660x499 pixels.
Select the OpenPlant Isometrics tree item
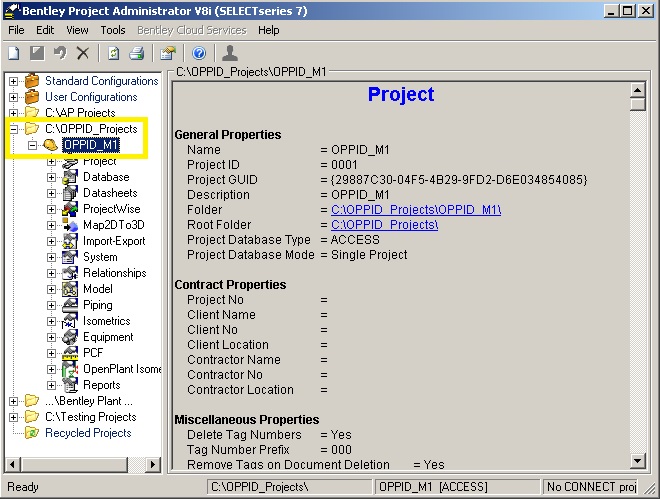(122, 369)
